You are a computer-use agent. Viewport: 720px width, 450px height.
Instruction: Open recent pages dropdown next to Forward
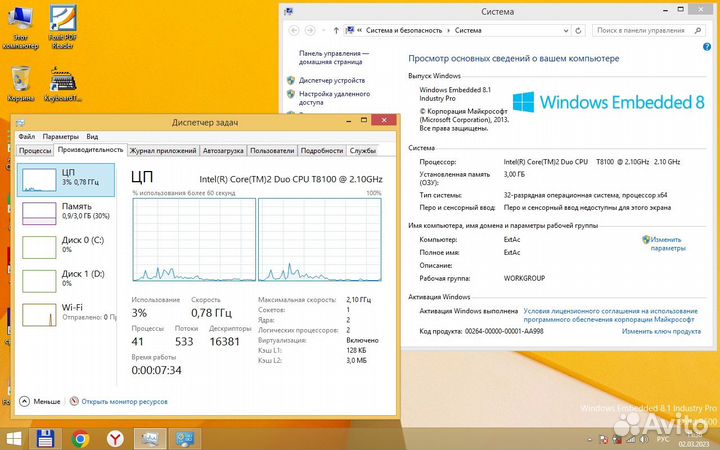click(323, 30)
